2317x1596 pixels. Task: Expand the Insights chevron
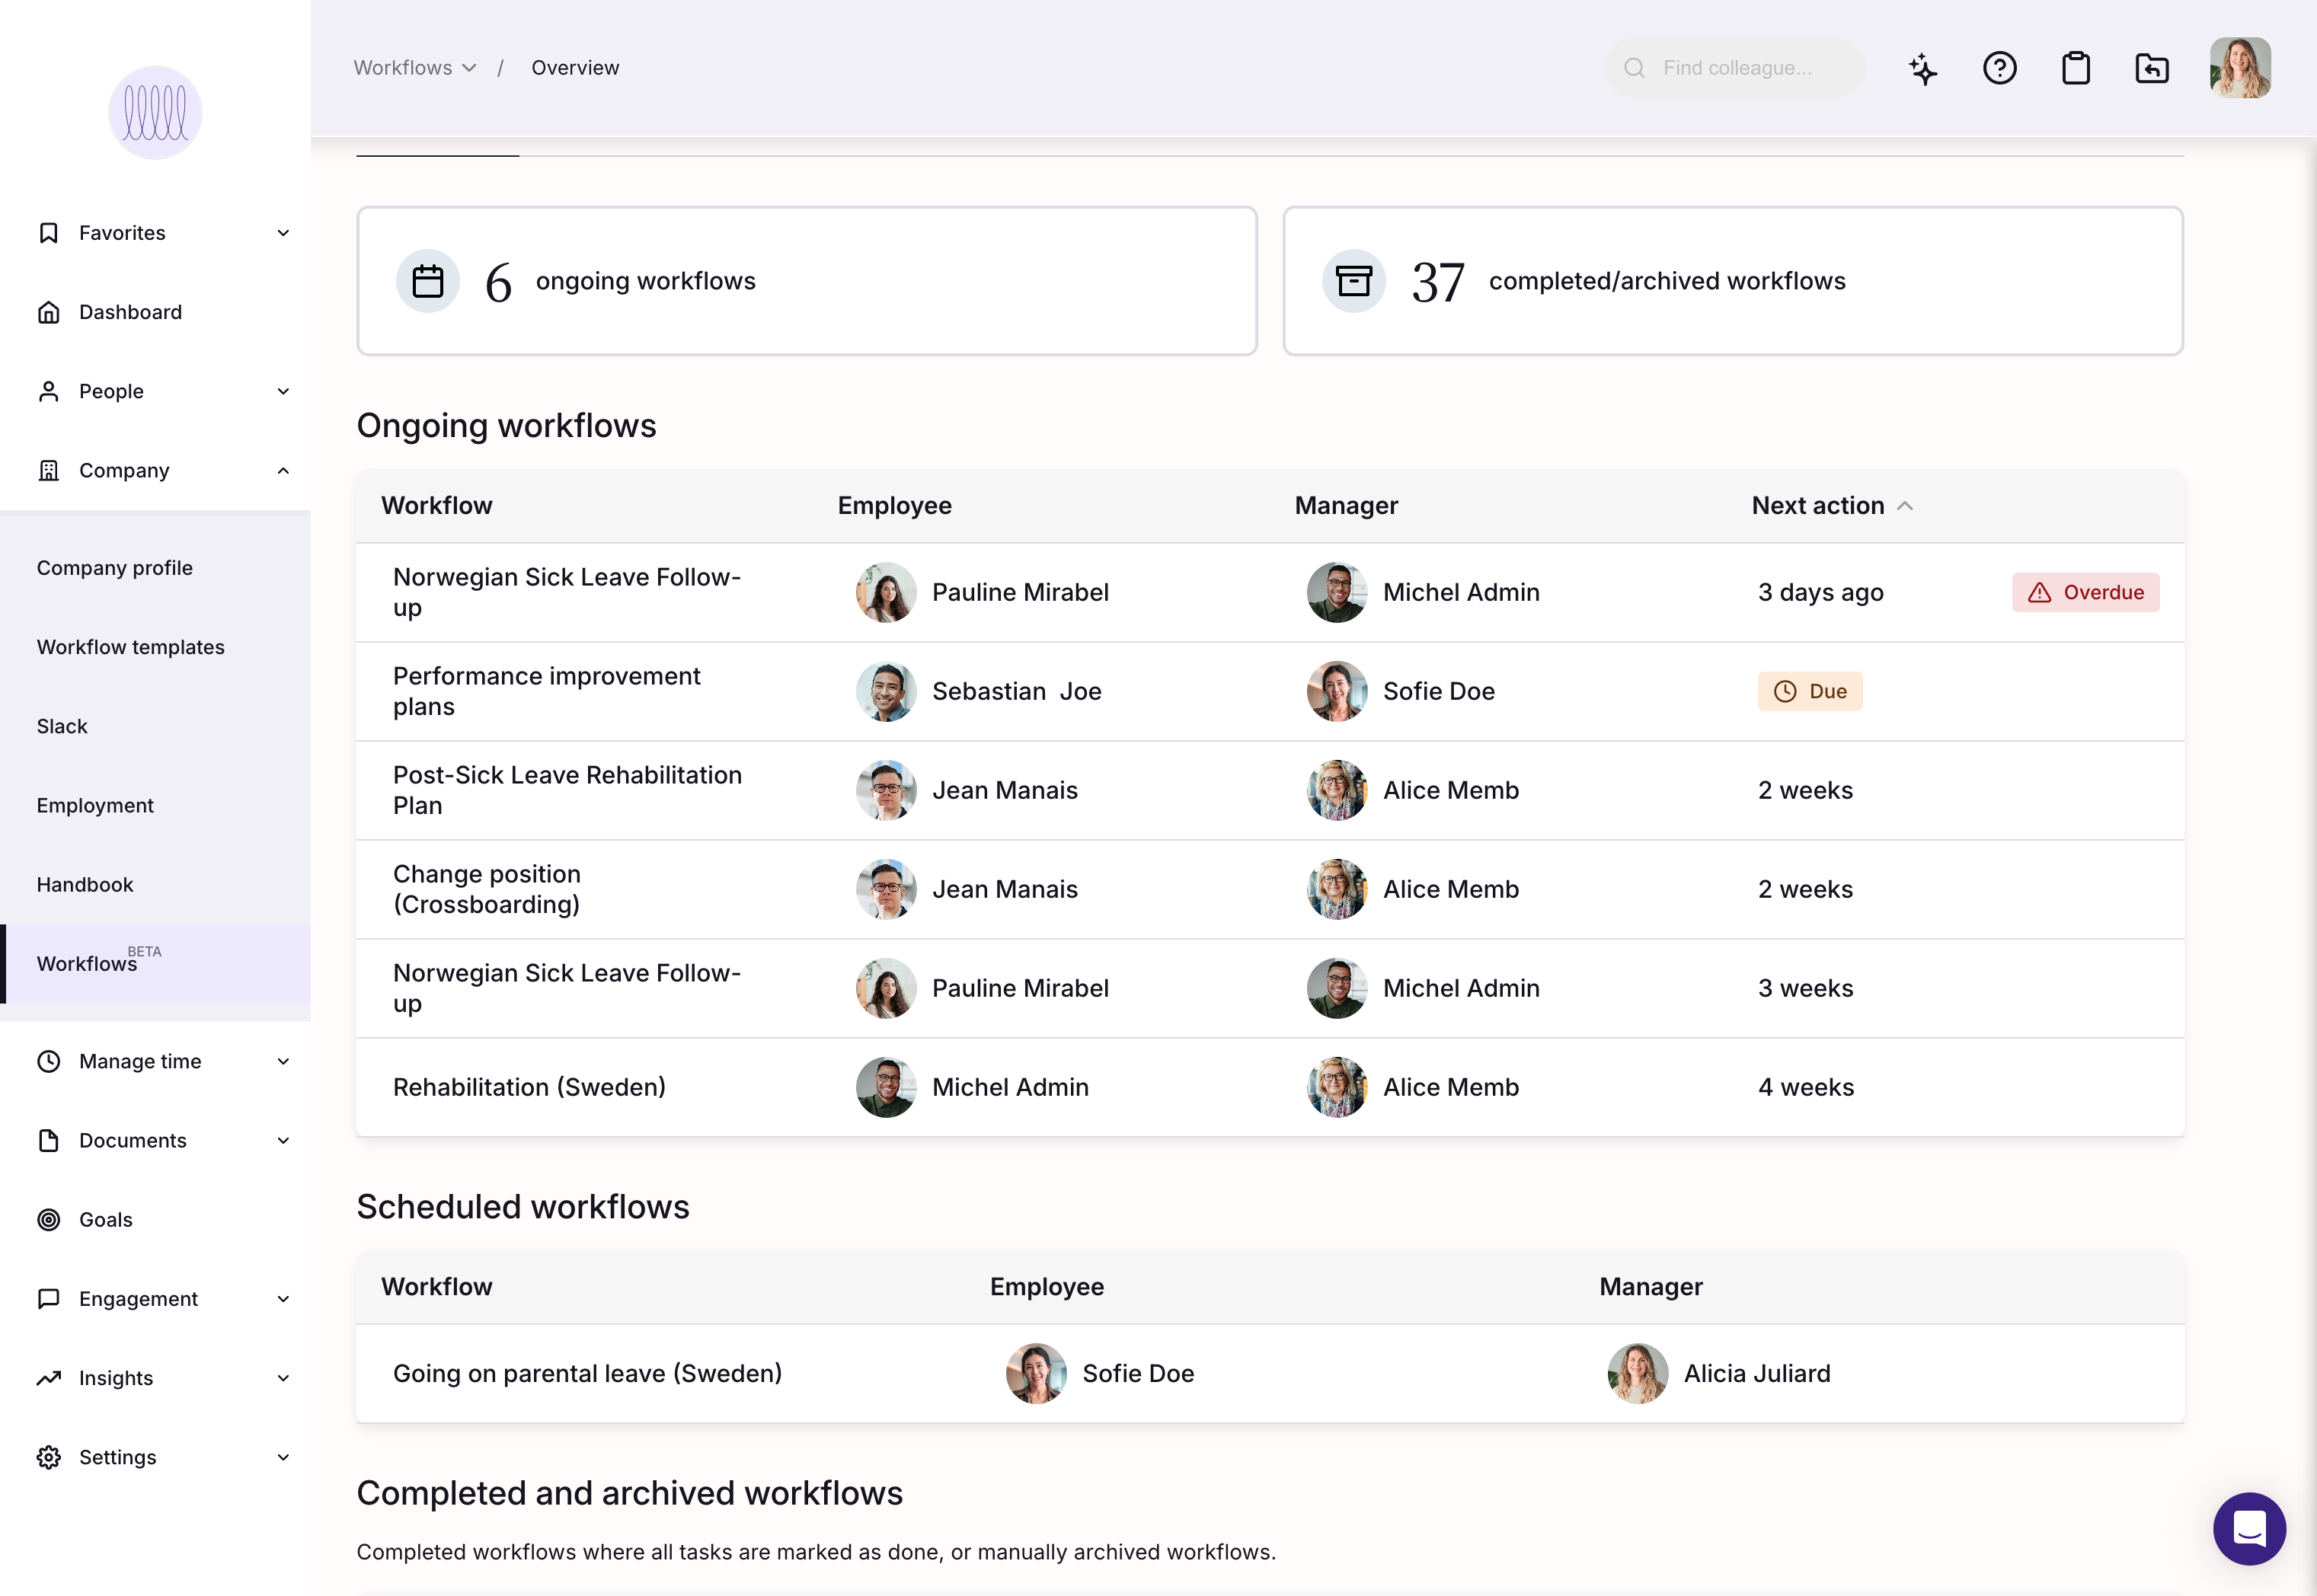(x=283, y=1377)
